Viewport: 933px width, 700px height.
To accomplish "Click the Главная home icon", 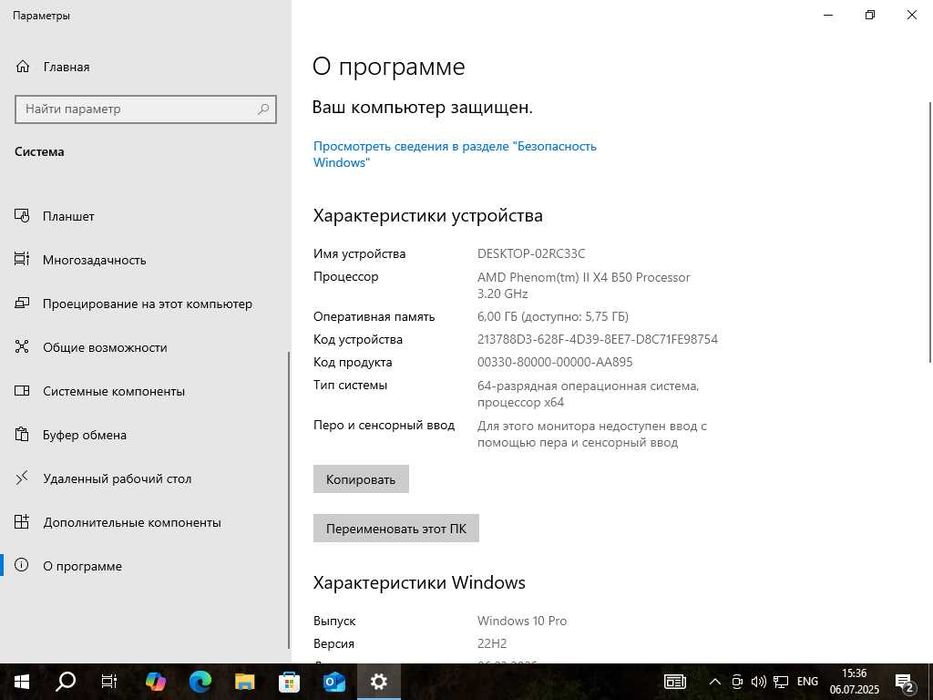I will pos(23,66).
